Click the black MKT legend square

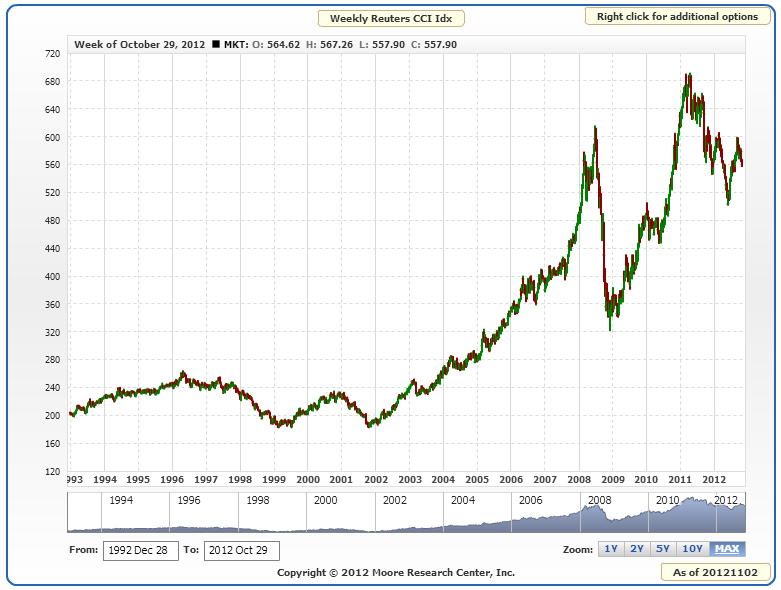(x=217, y=45)
